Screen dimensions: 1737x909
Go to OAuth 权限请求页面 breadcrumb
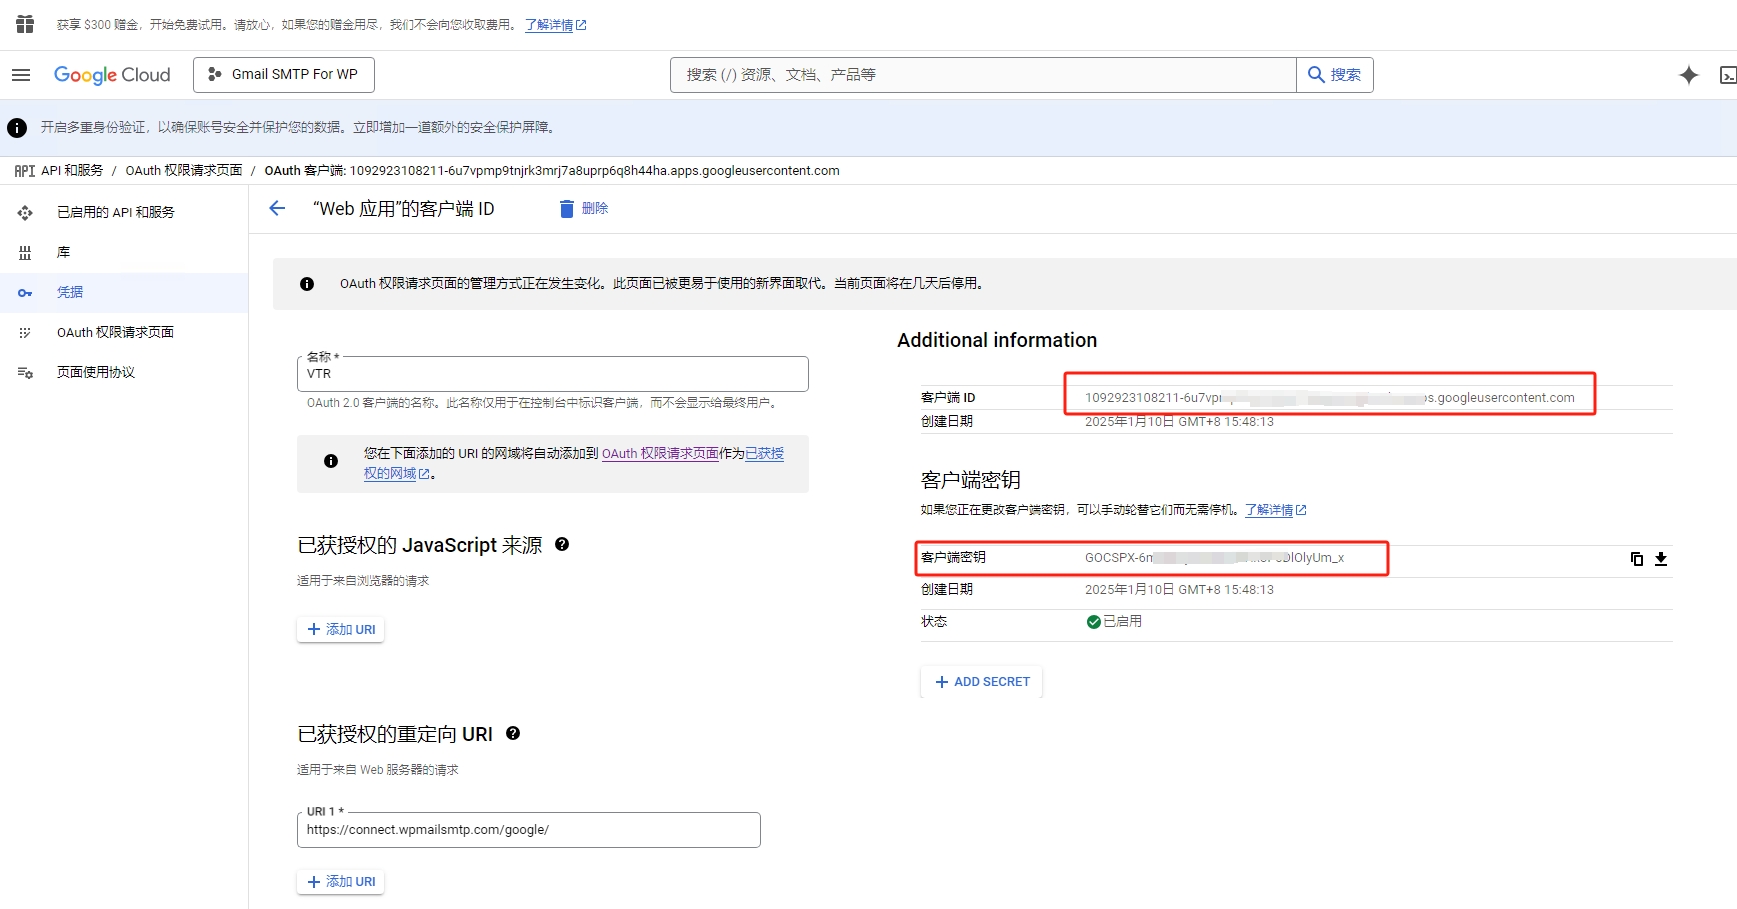184,171
